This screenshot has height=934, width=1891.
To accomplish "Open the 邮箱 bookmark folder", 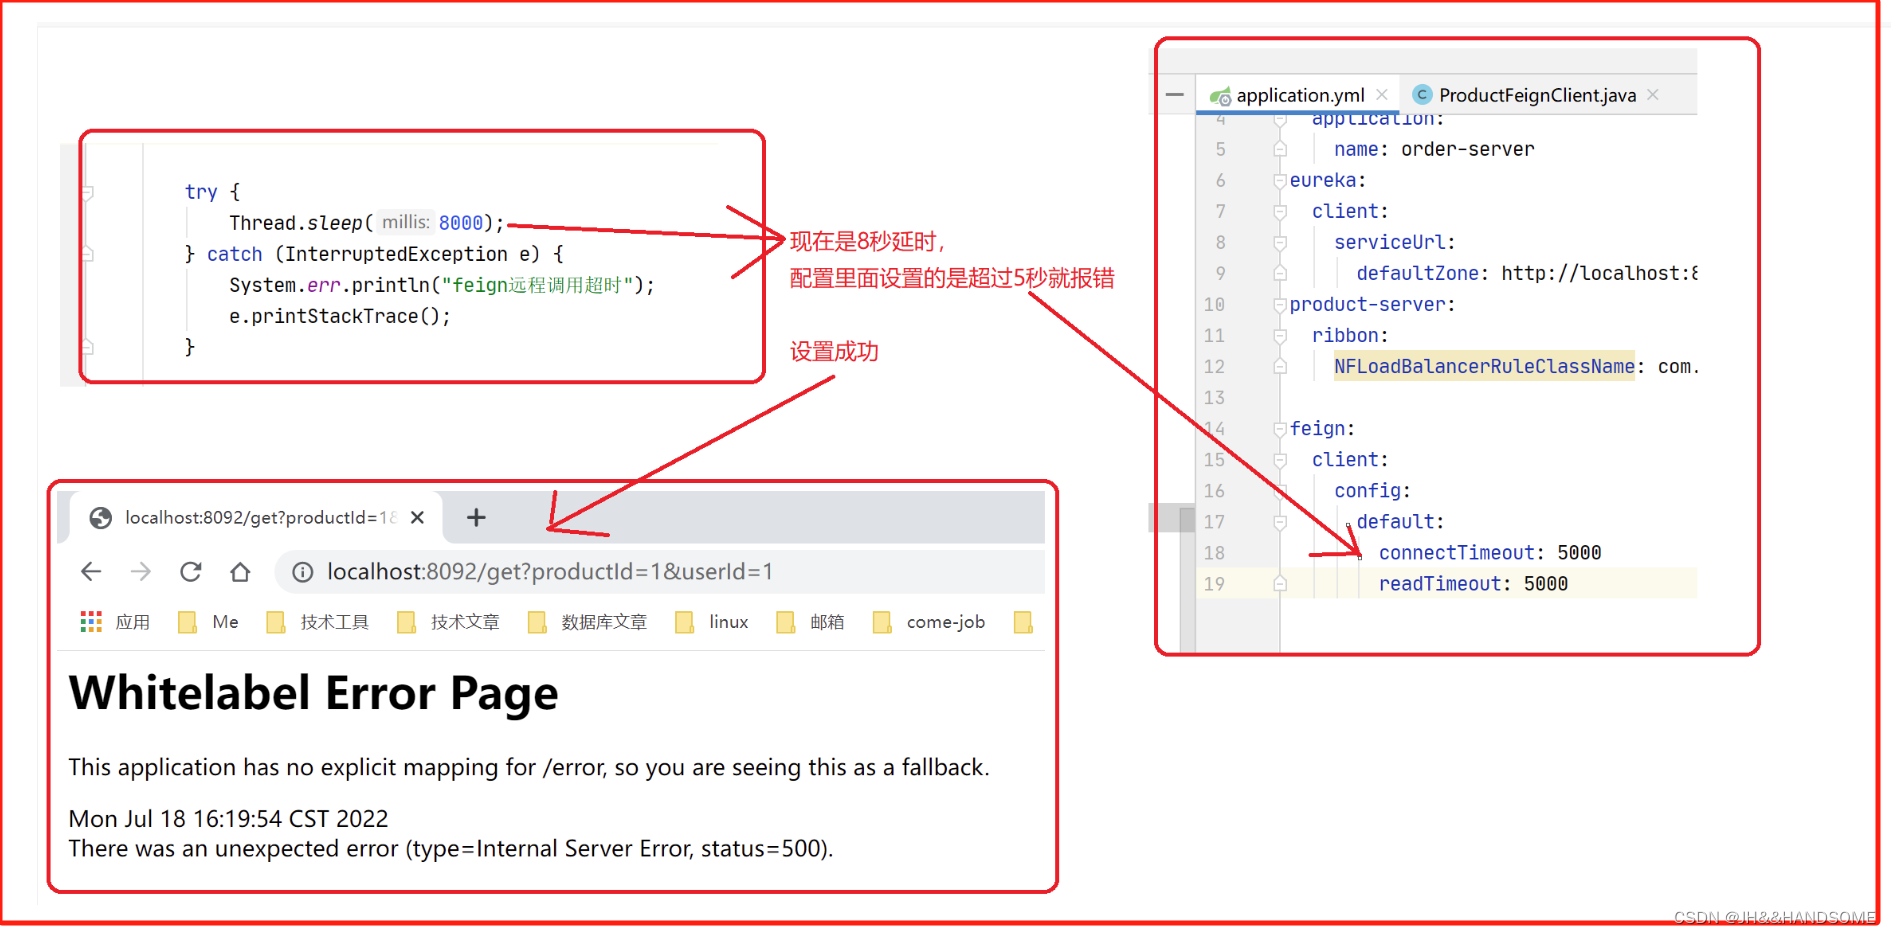I will [810, 622].
